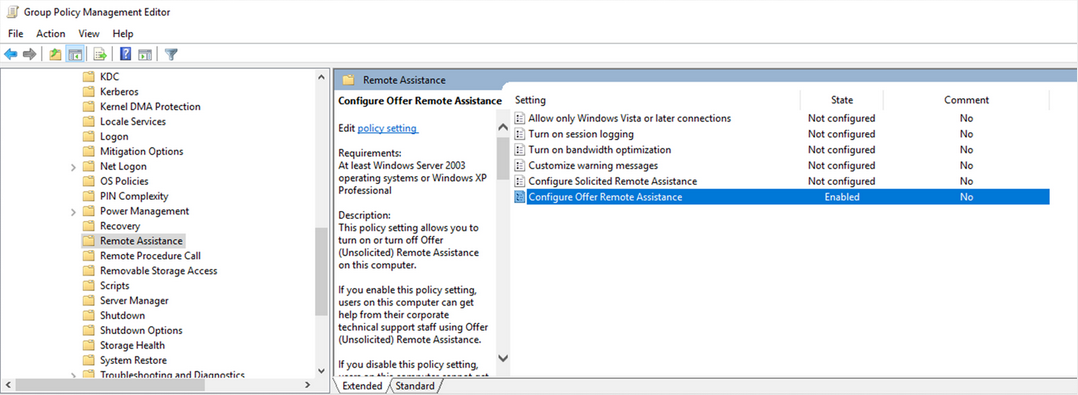Screen dimensions: 1078x395
Task: Expand the Net Logon tree node
Action: point(73,167)
